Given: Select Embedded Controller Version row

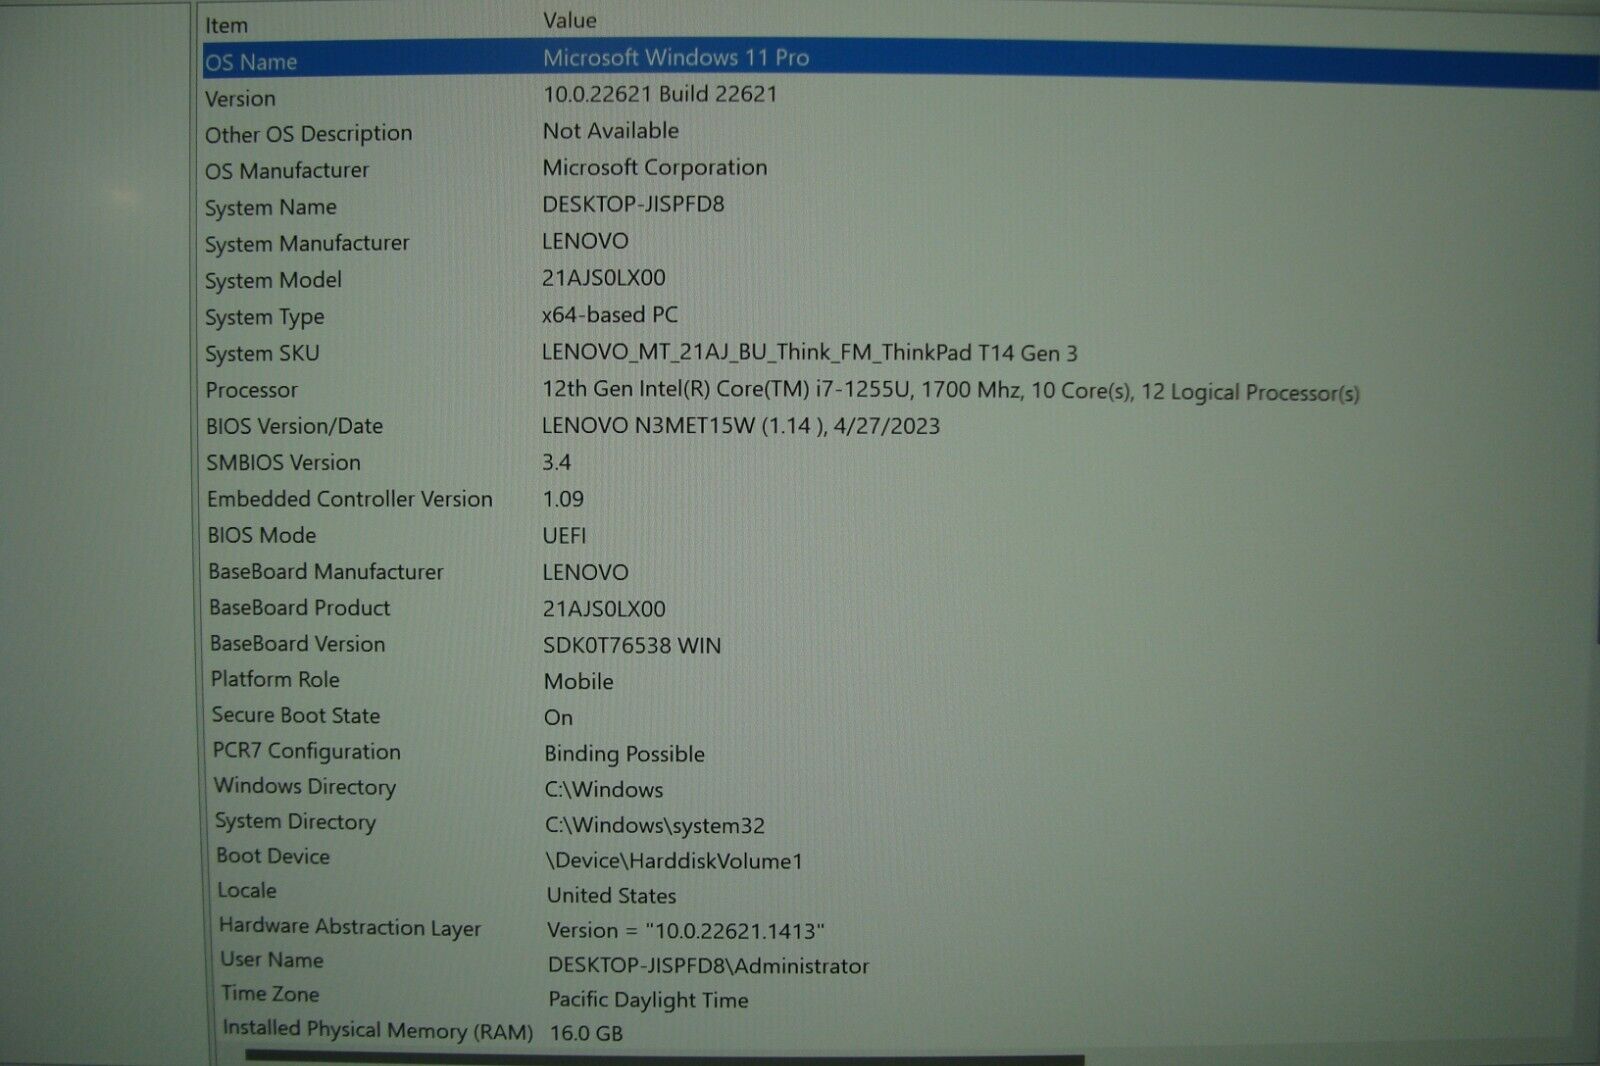Looking at the screenshot, I should 350,499.
